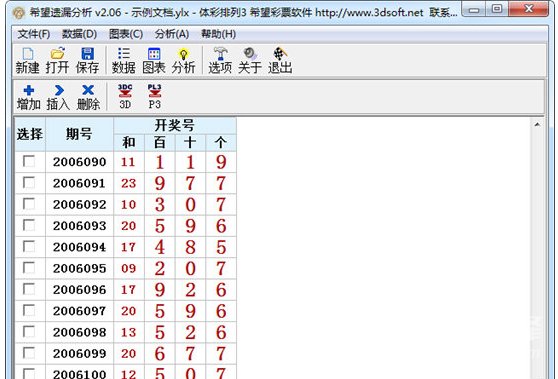Click the 期号 column header

[x=79, y=134]
